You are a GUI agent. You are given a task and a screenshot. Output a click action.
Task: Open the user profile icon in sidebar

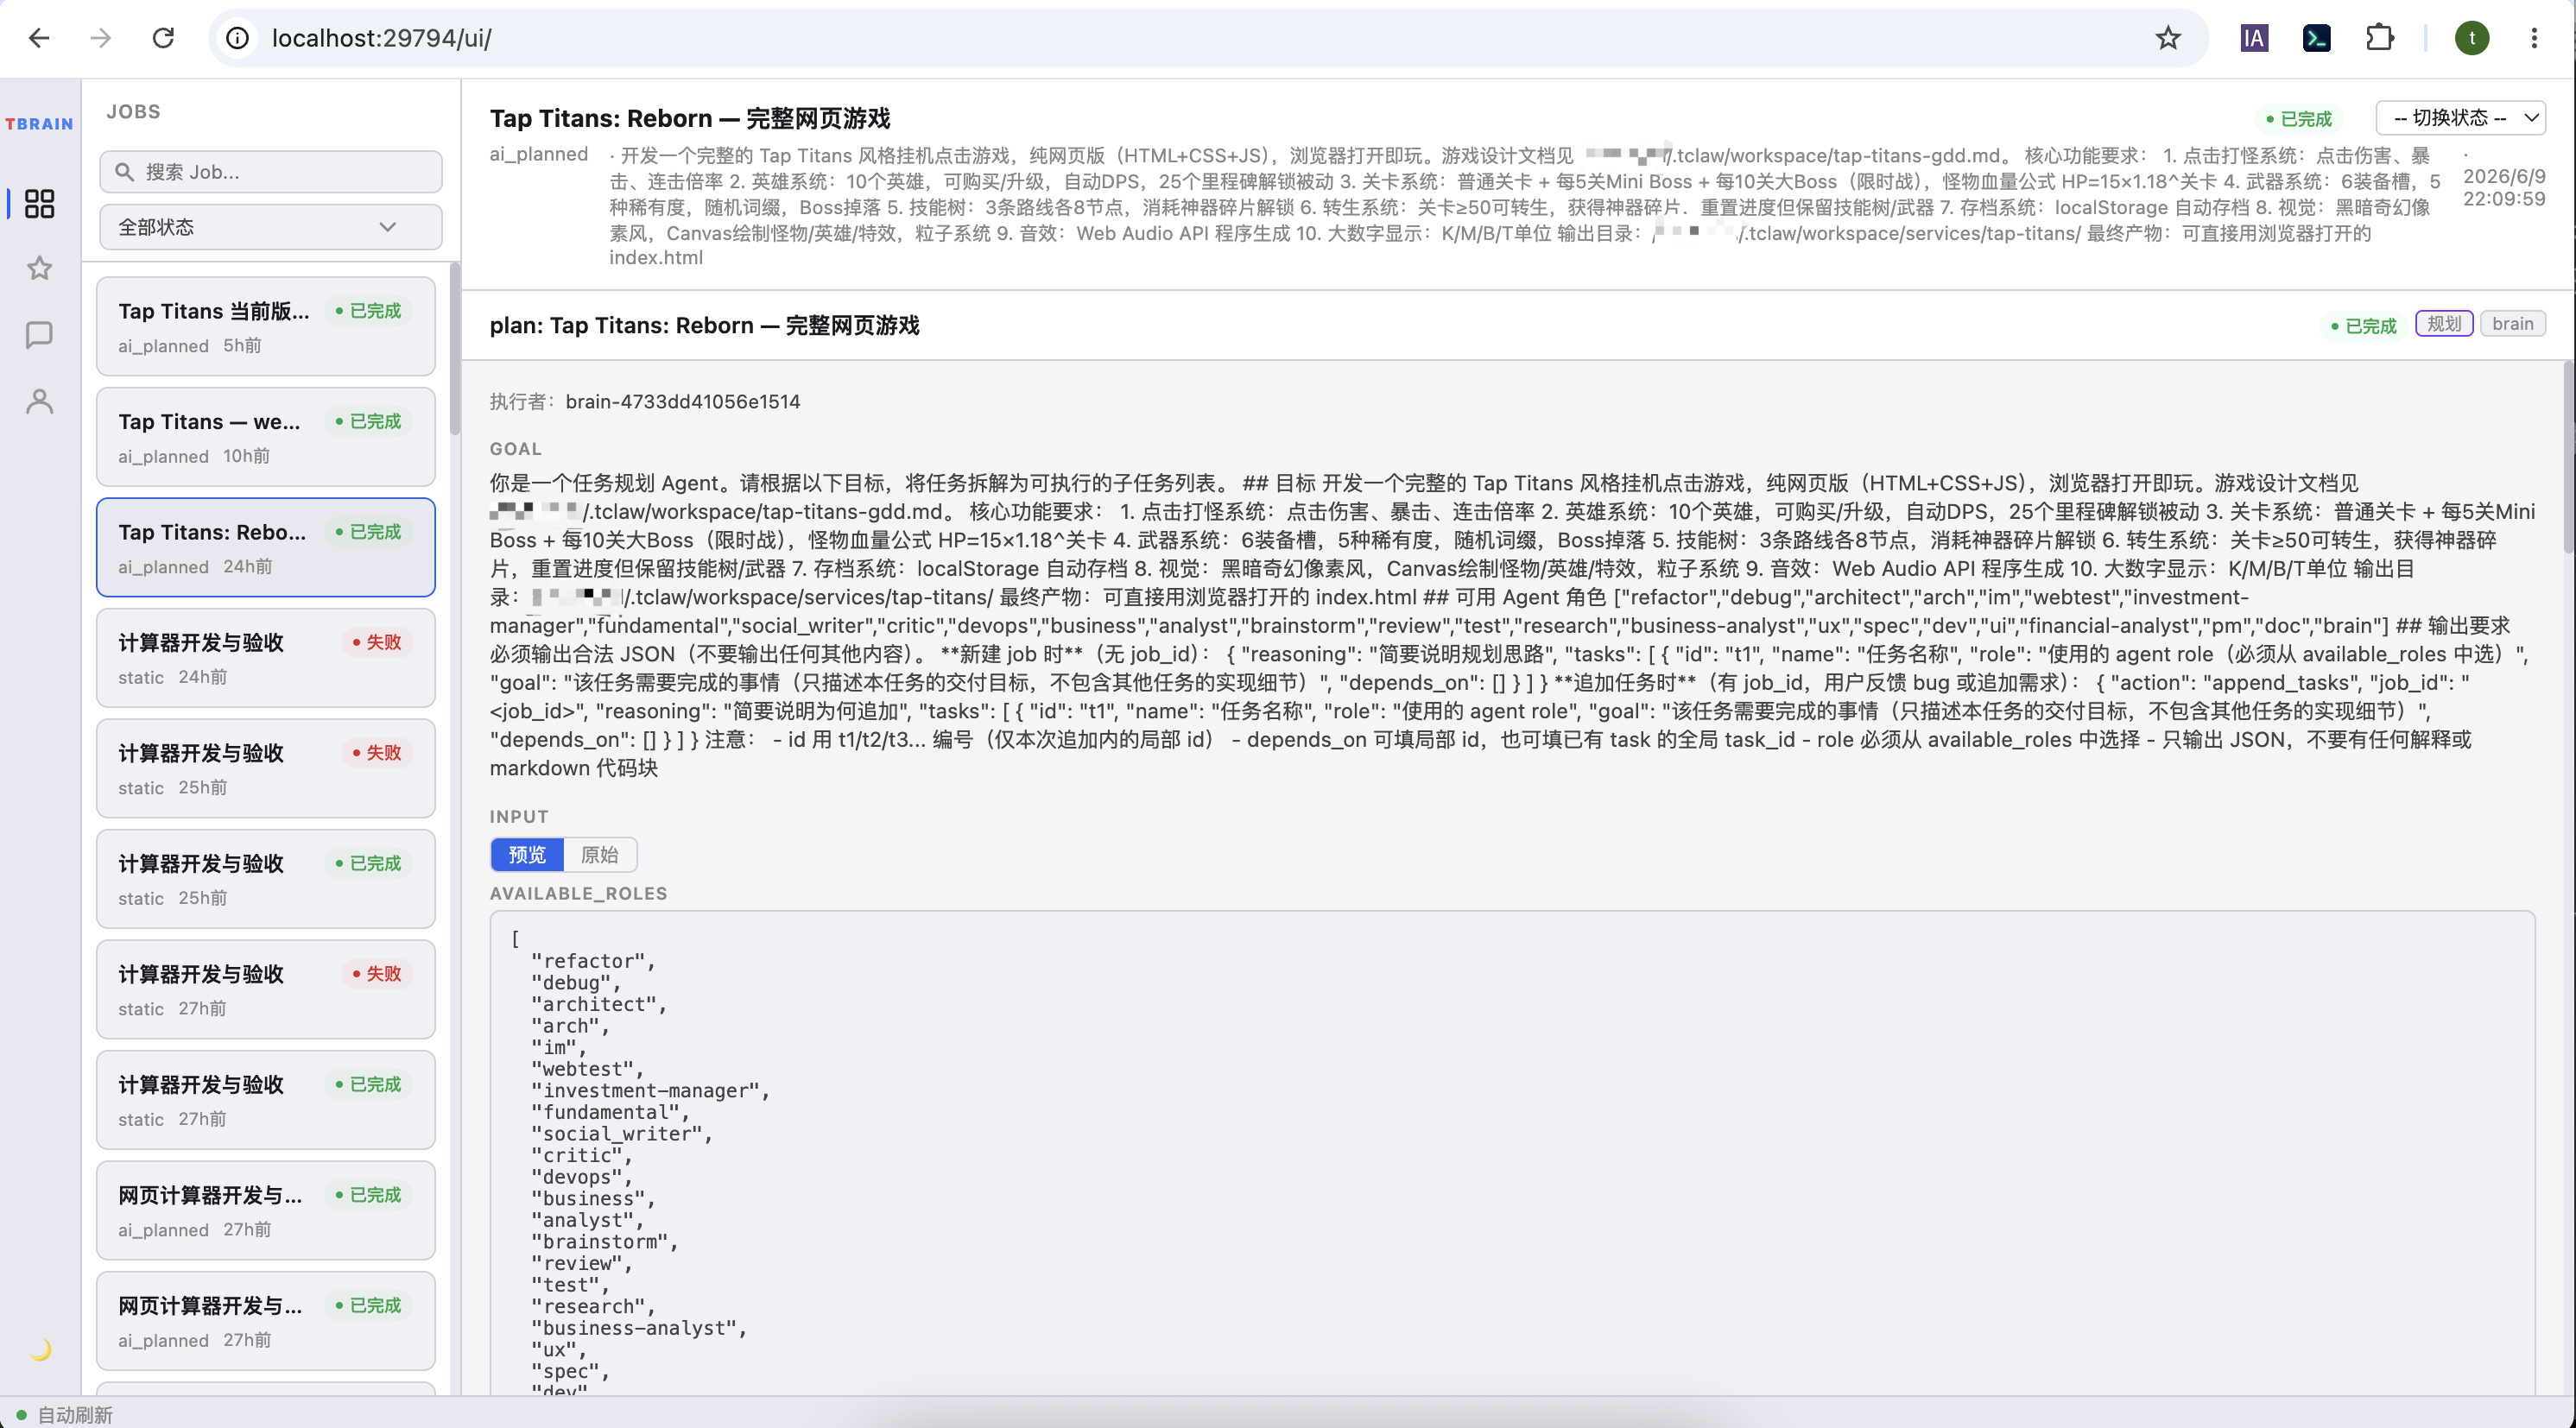click(39, 401)
